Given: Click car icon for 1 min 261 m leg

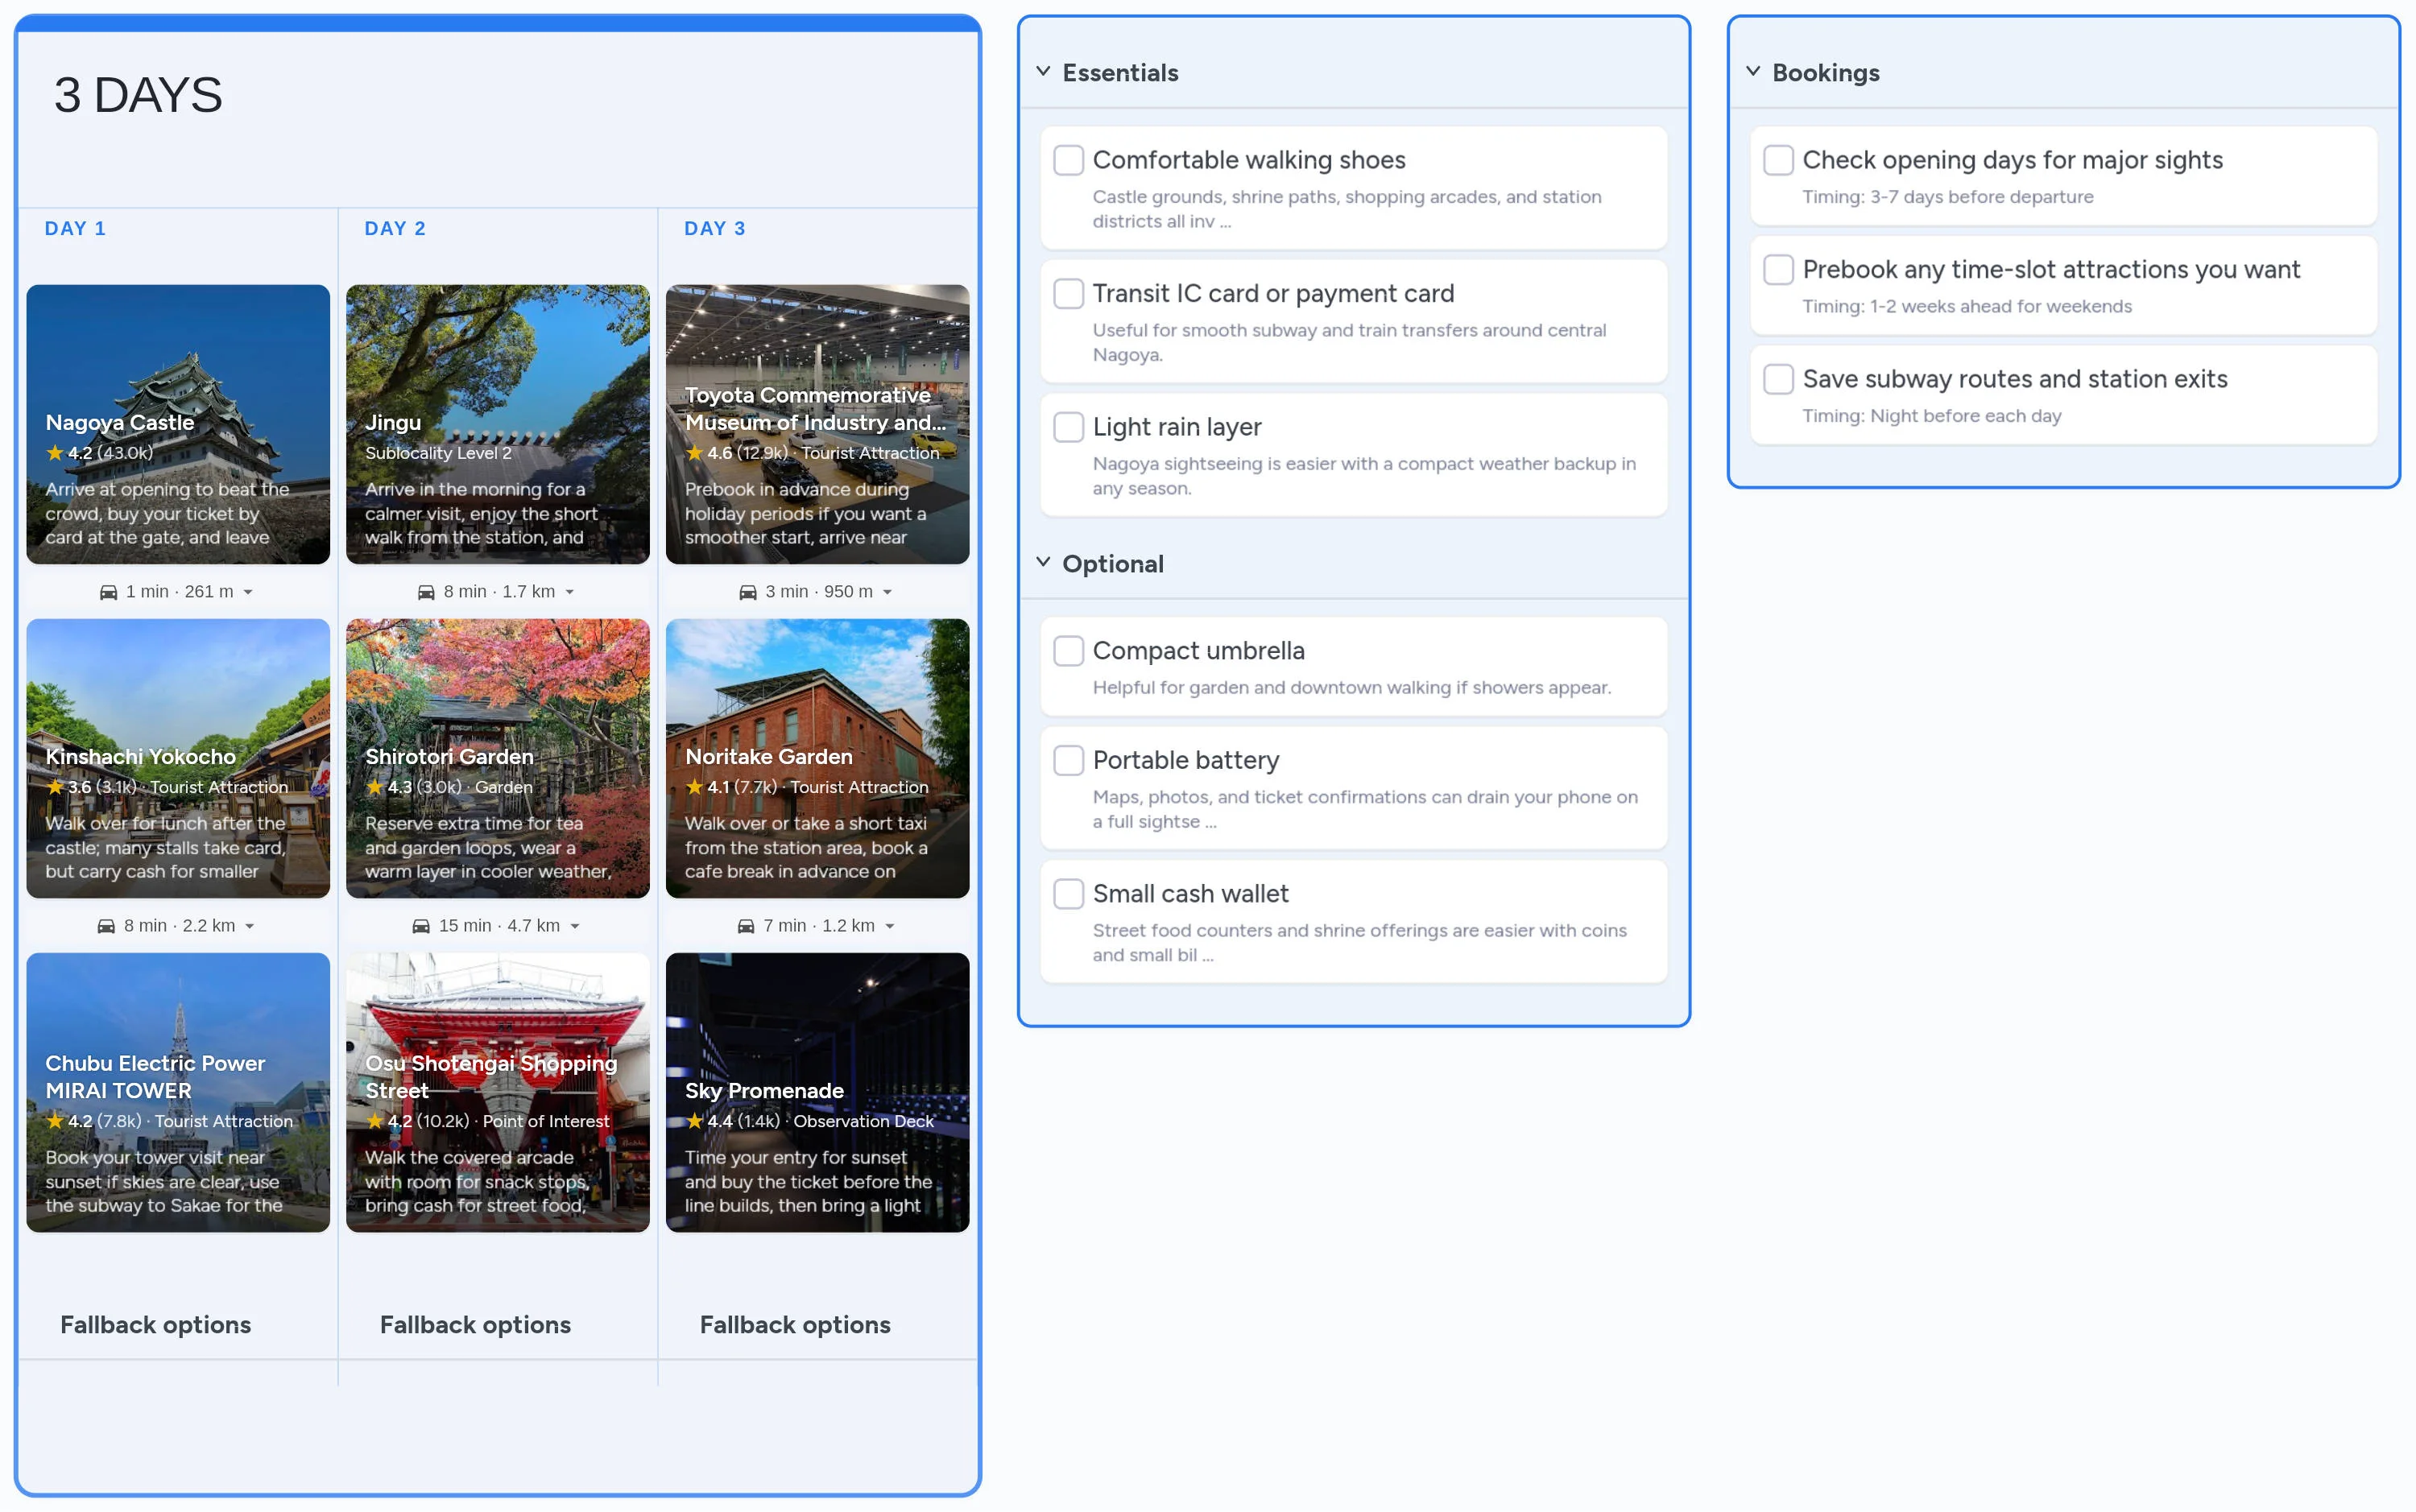Looking at the screenshot, I should [x=108, y=592].
